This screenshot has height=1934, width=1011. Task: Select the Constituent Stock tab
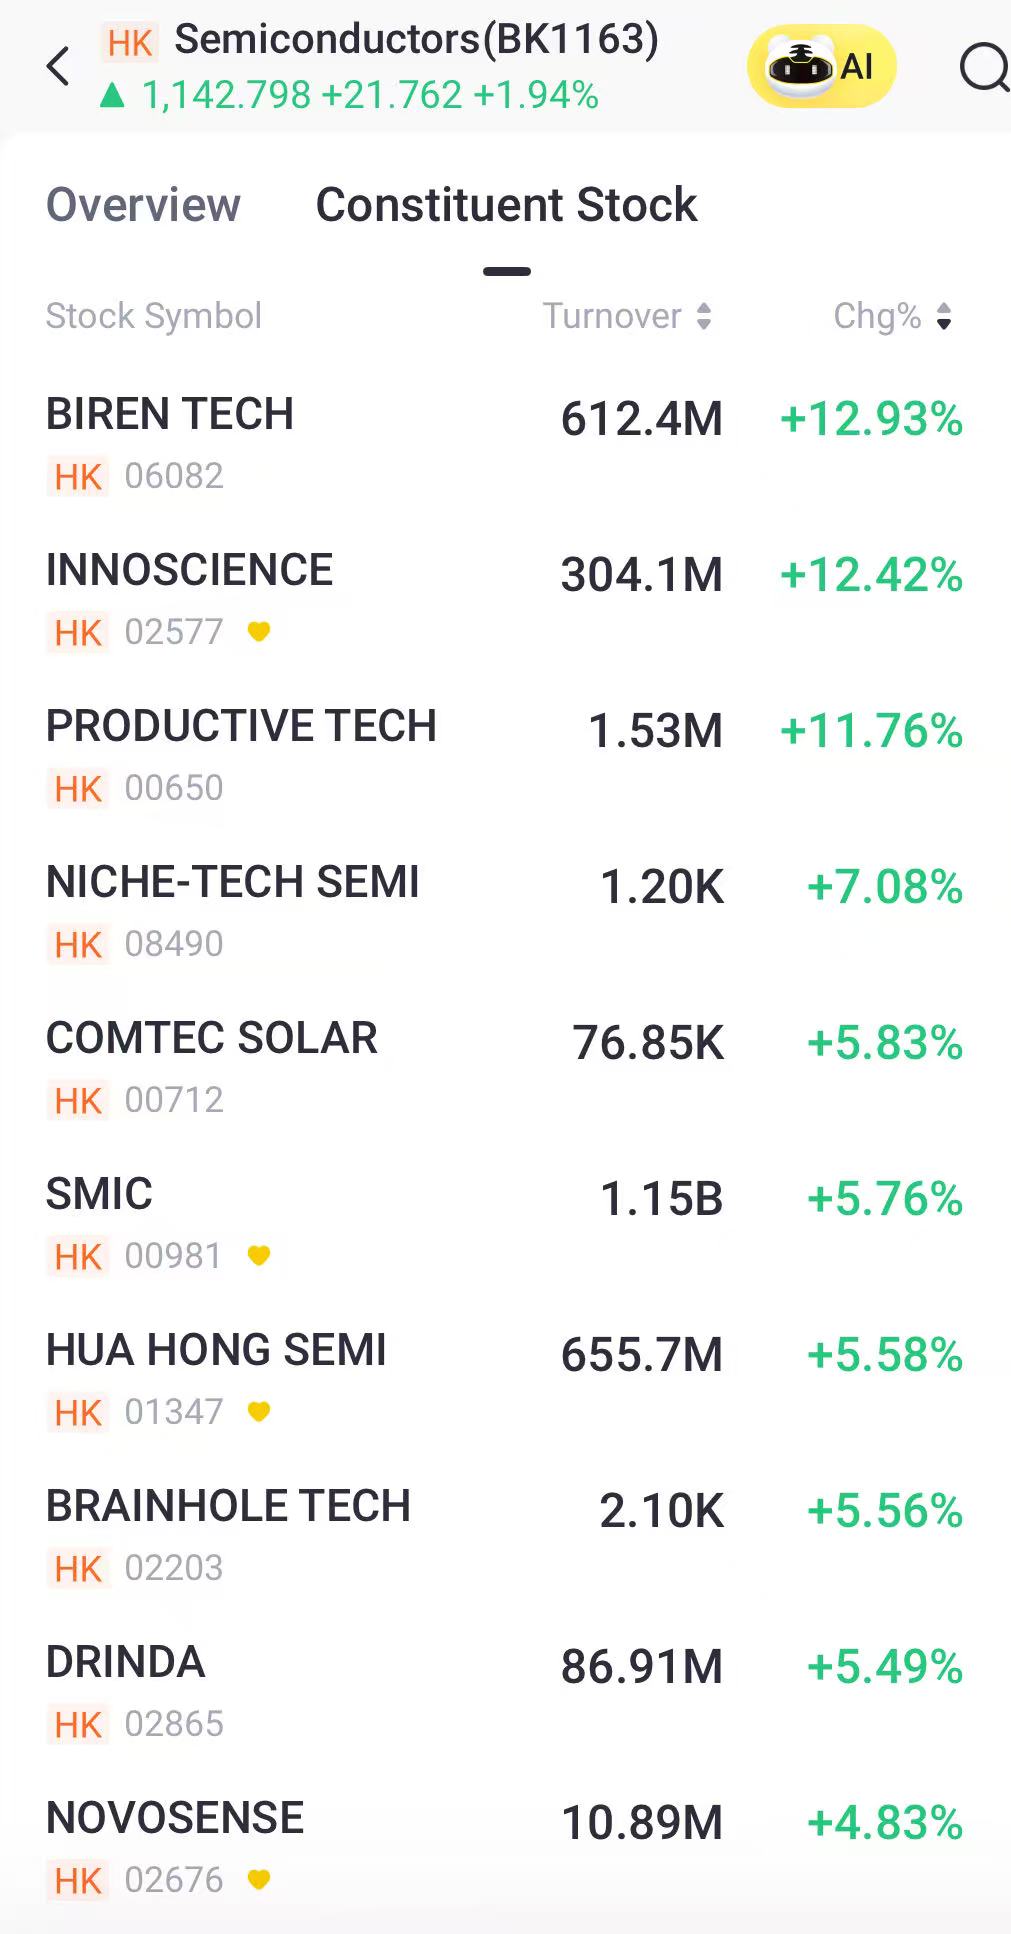pyautogui.click(x=506, y=205)
